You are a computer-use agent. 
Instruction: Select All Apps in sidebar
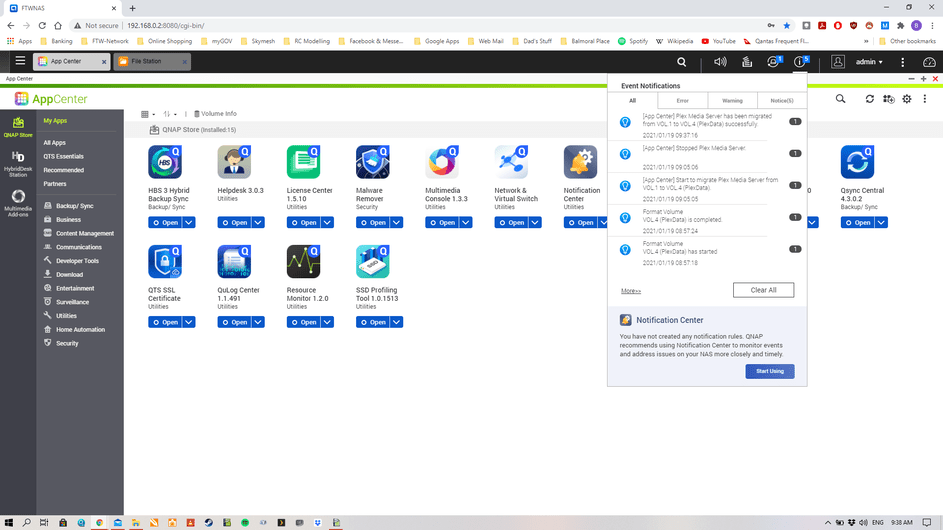[55, 143]
